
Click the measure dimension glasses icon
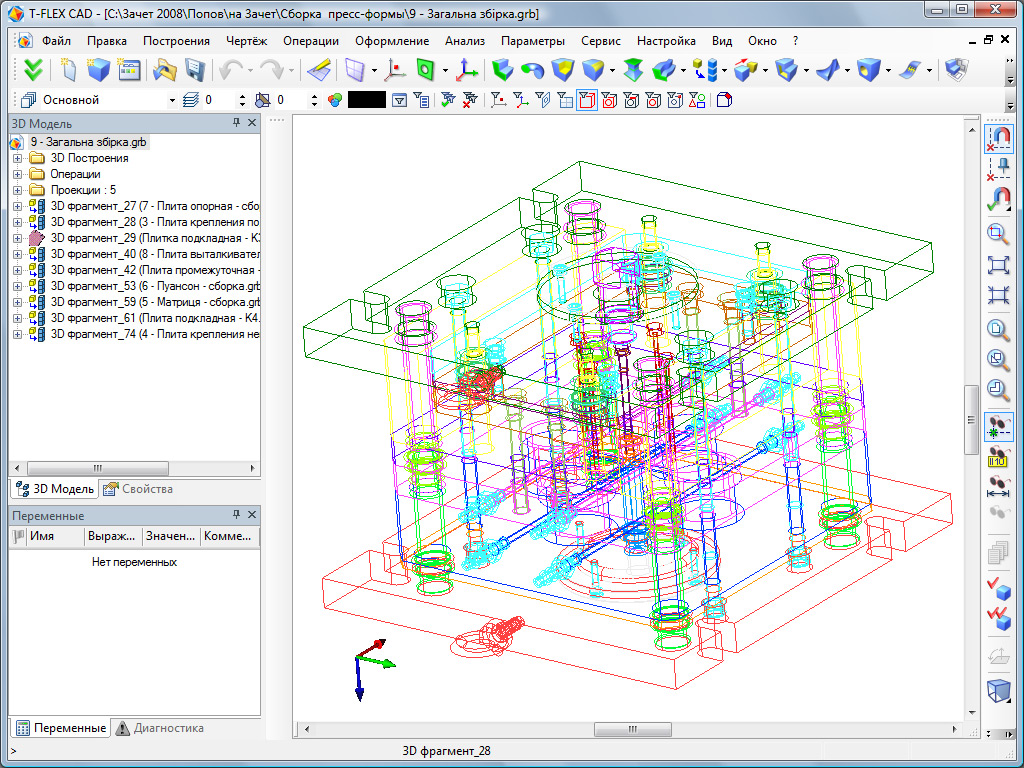pyautogui.click(x=998, y=488)
